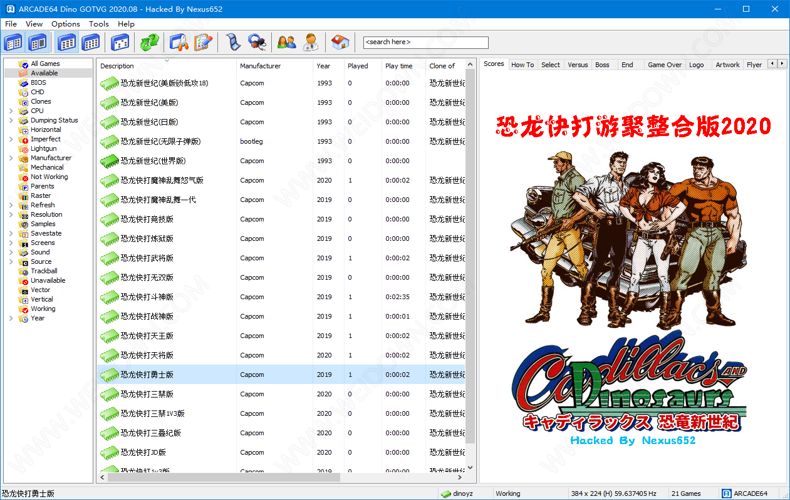Switch to the Artwork tab

[728, 65]
